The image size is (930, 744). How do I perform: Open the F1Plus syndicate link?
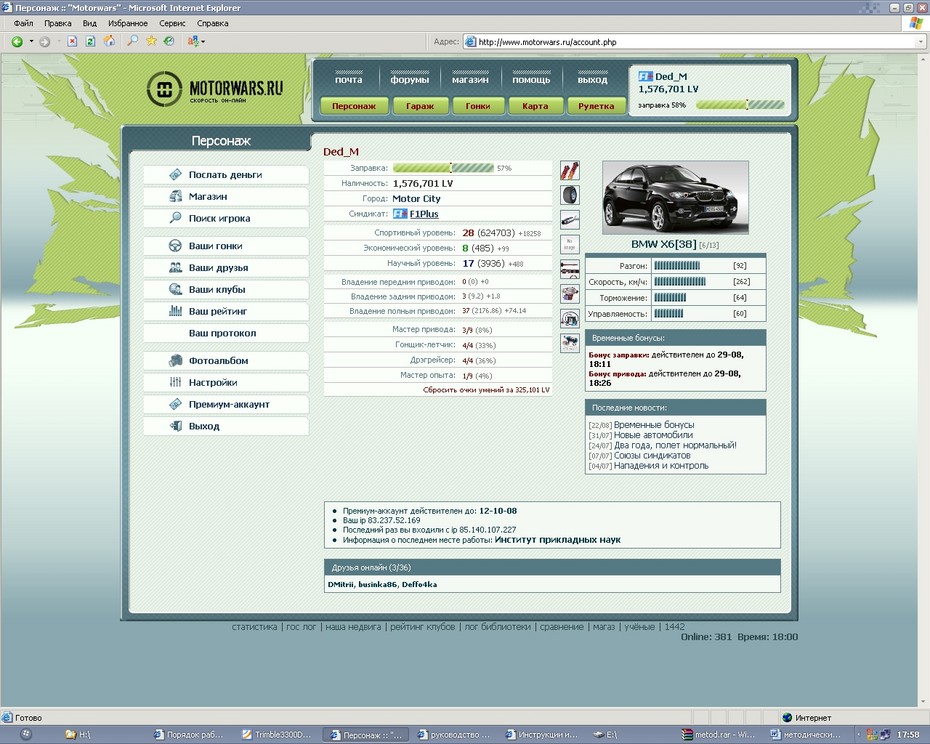(424, 214)
